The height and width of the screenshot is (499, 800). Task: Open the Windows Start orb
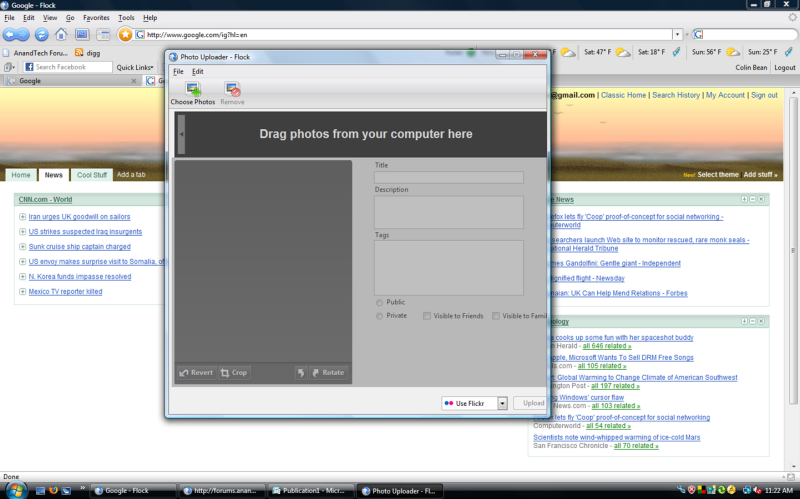coord(16,490)
